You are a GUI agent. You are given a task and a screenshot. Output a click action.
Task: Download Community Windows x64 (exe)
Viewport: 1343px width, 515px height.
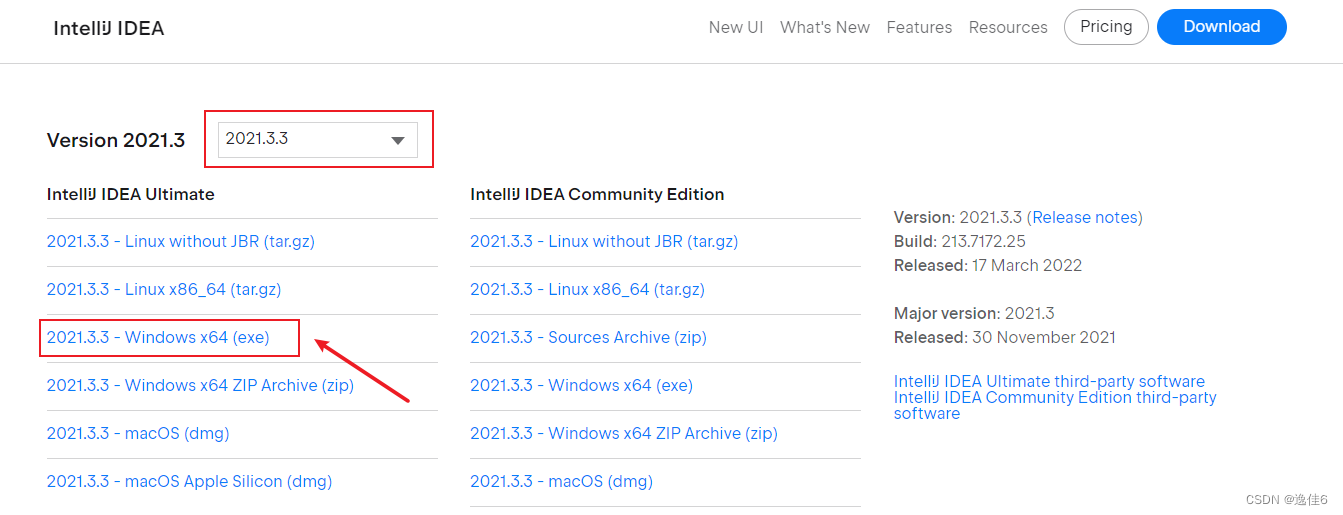click(x=581, y=385)
